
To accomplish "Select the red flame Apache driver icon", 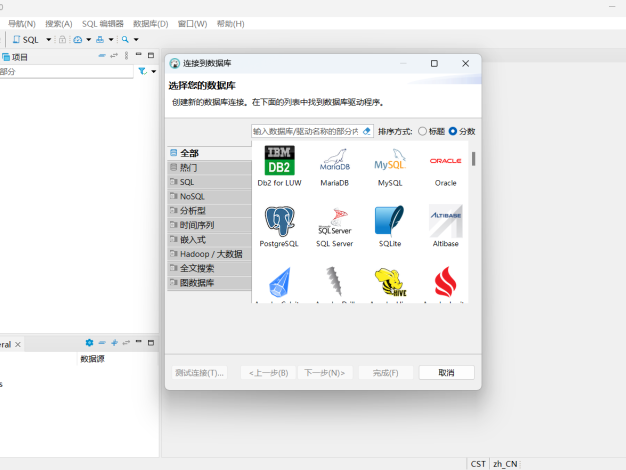I will click(446, 282).
